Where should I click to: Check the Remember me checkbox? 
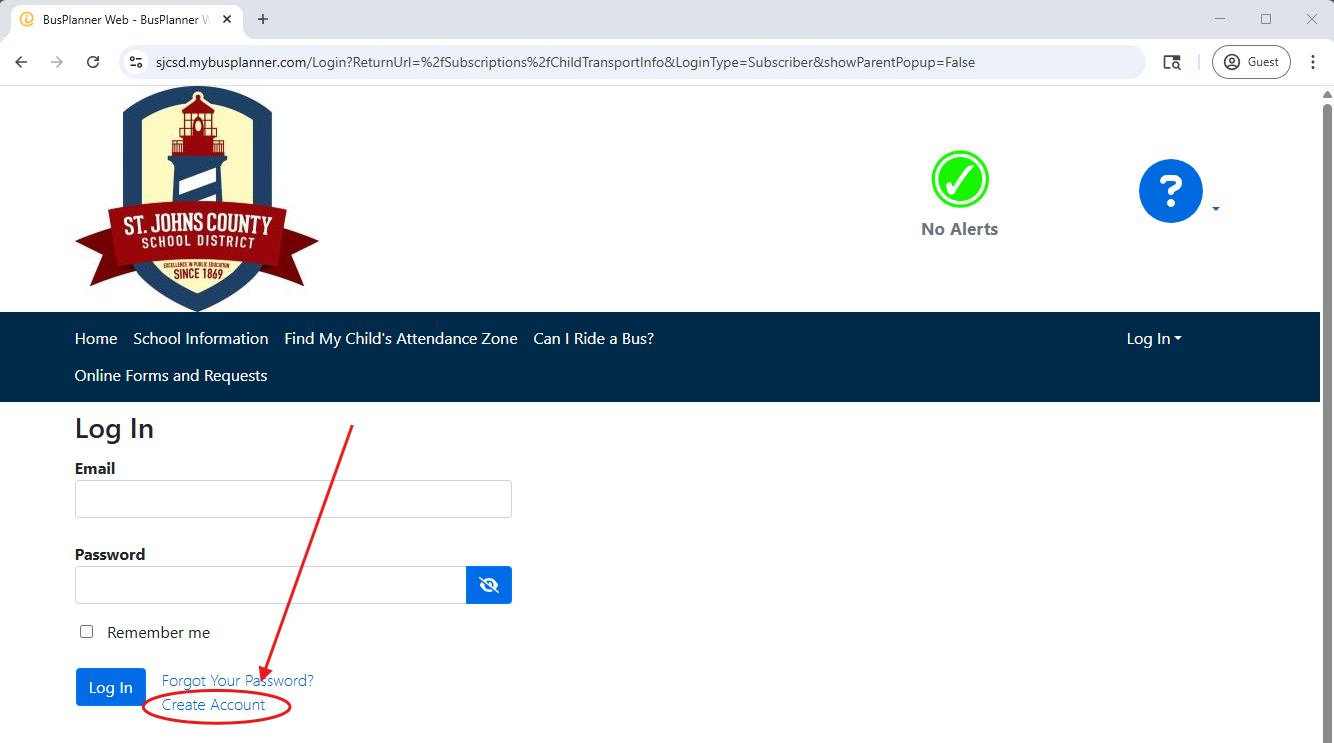(86, 632)
